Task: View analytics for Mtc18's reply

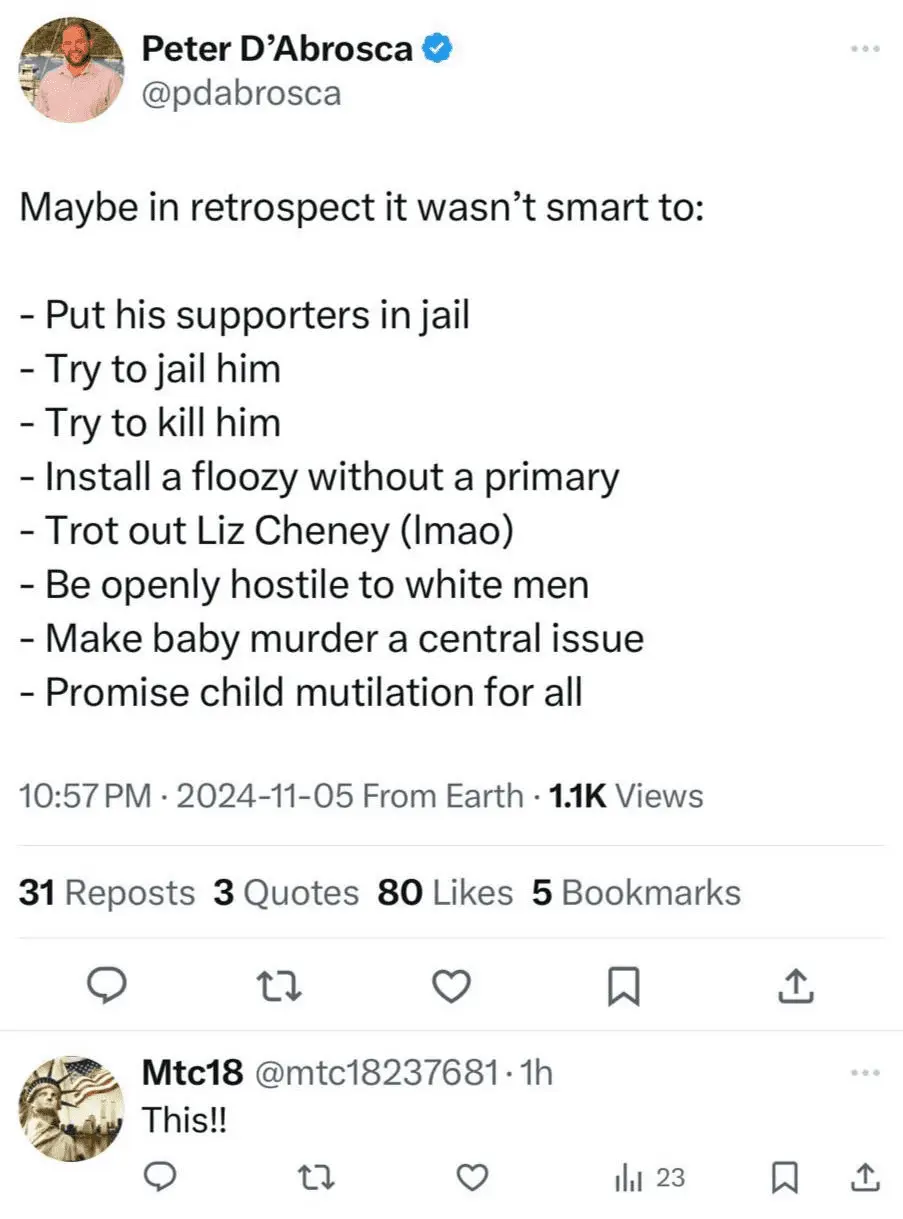Action: [x=648, y=1178]
